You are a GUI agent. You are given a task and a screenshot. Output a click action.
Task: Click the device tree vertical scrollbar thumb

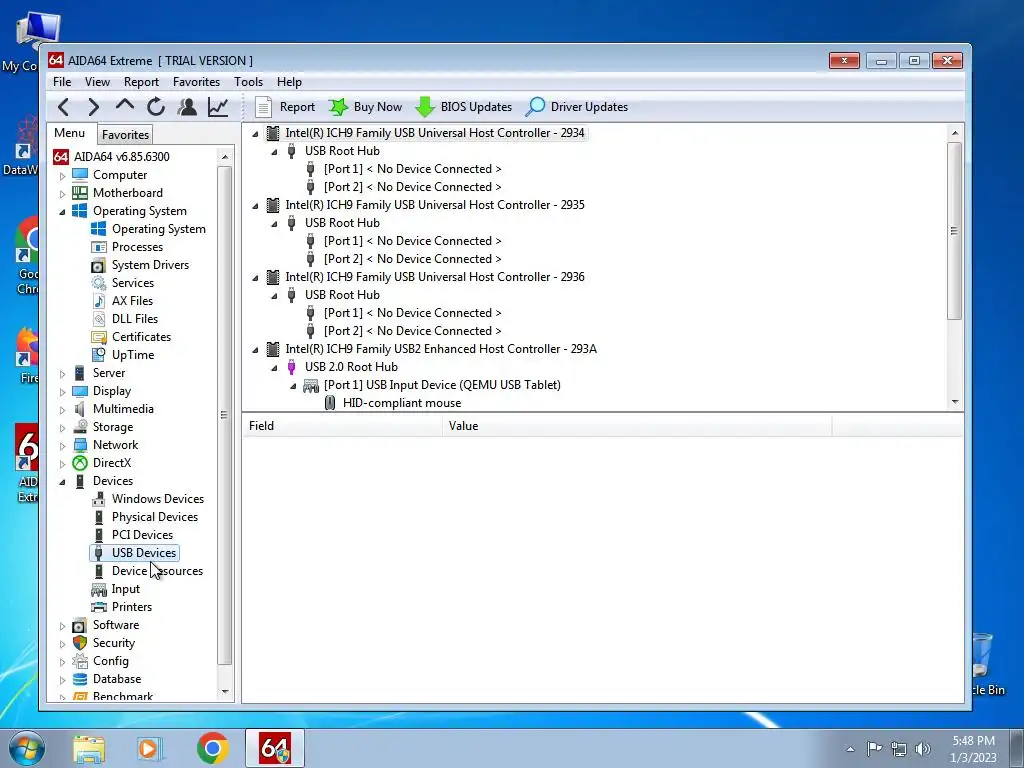pyautogui.click(x=954, y=231)
